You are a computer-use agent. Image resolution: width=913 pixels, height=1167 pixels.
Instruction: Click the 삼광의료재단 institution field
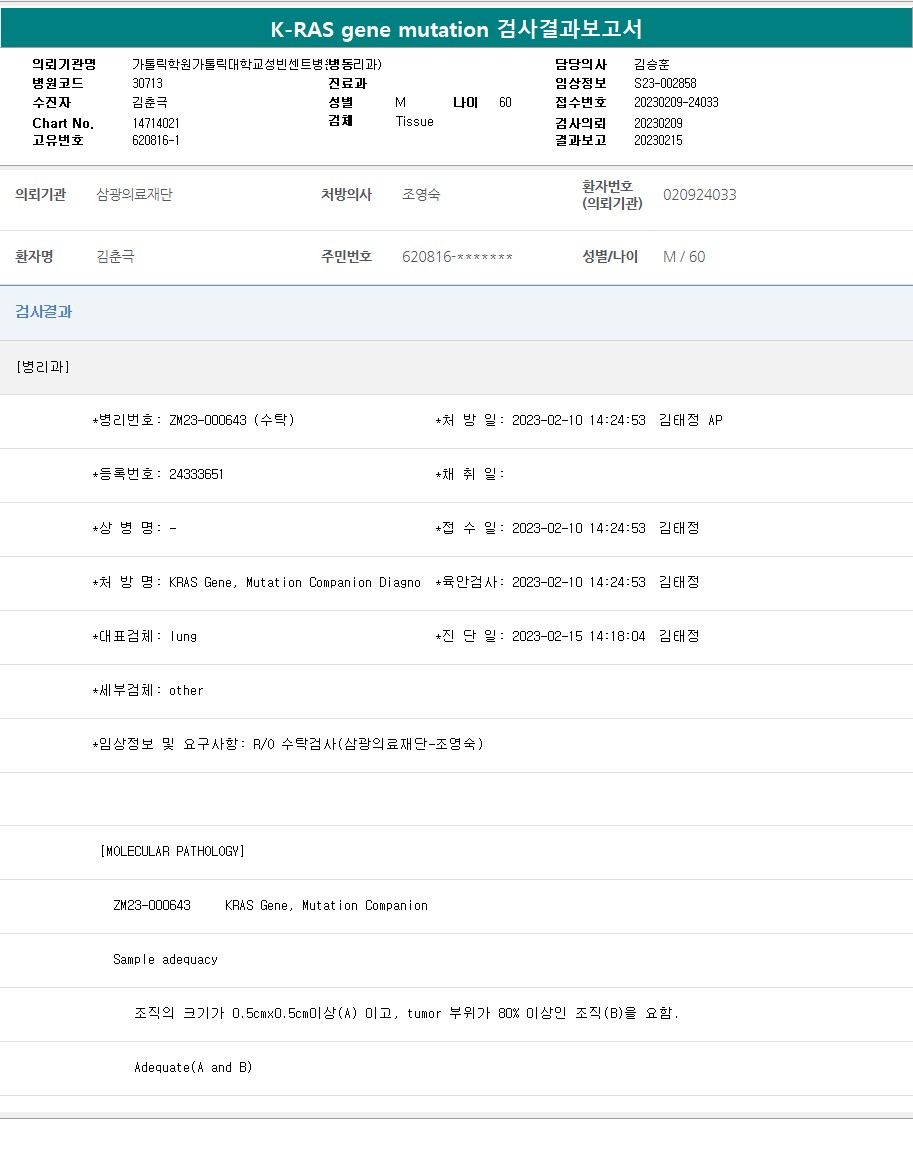(x=134, y=195)
